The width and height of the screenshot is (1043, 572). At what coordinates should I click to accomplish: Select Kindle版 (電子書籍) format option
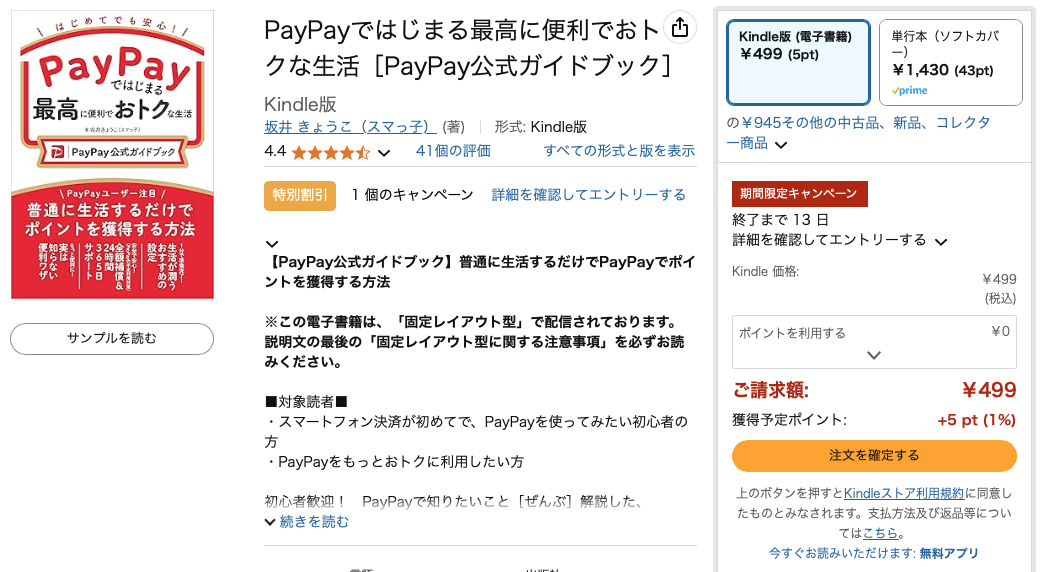[798, 63]
